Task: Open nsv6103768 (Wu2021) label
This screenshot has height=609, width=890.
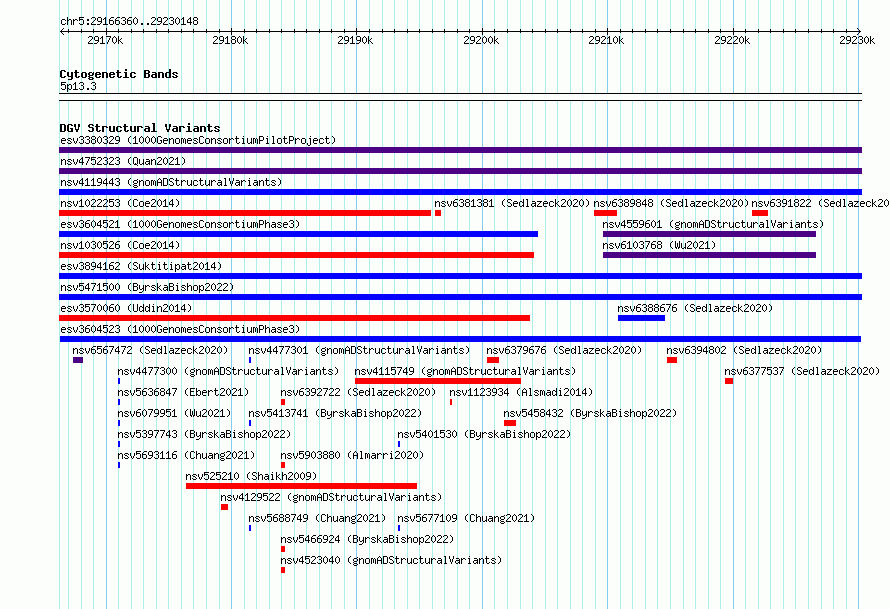Action: (x=659, y=245)
